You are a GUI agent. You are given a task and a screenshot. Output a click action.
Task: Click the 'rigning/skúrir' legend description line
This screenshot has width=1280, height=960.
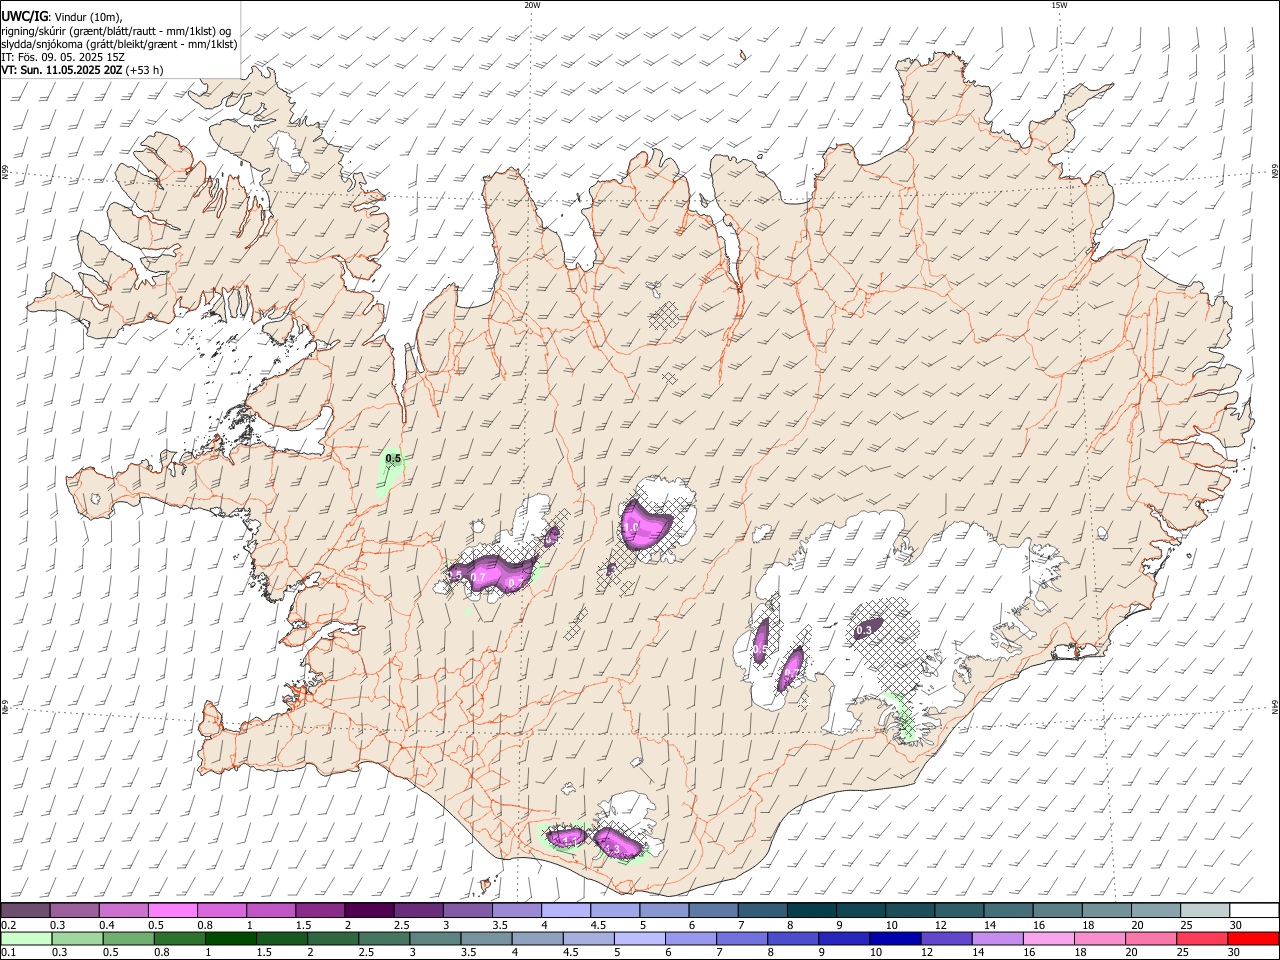point(116,30)
